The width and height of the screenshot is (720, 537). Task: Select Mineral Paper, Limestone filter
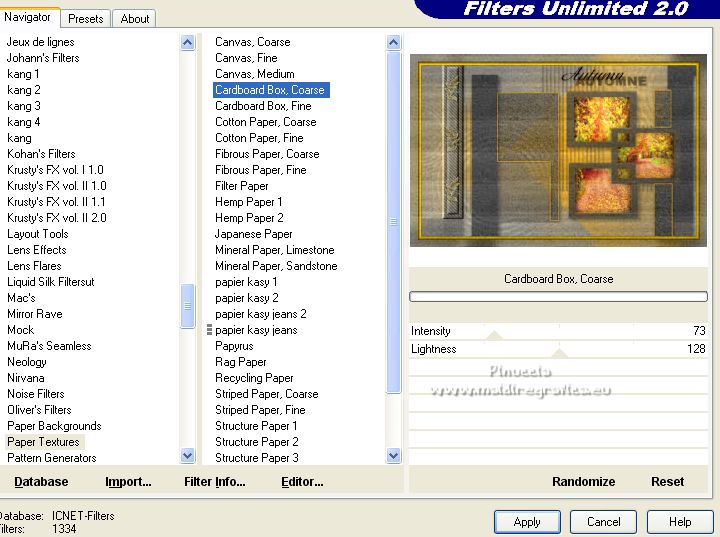click(275, 250)
